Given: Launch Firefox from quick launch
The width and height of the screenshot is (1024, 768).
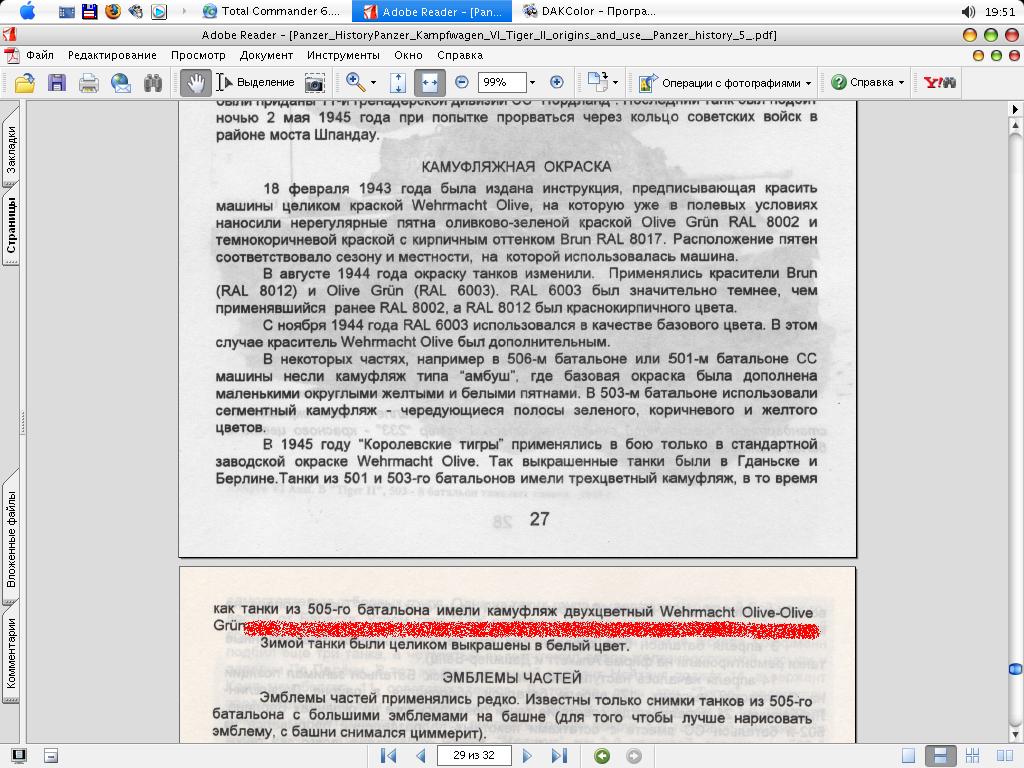Looking at the screenshot, I should click(x=112, y=10).
